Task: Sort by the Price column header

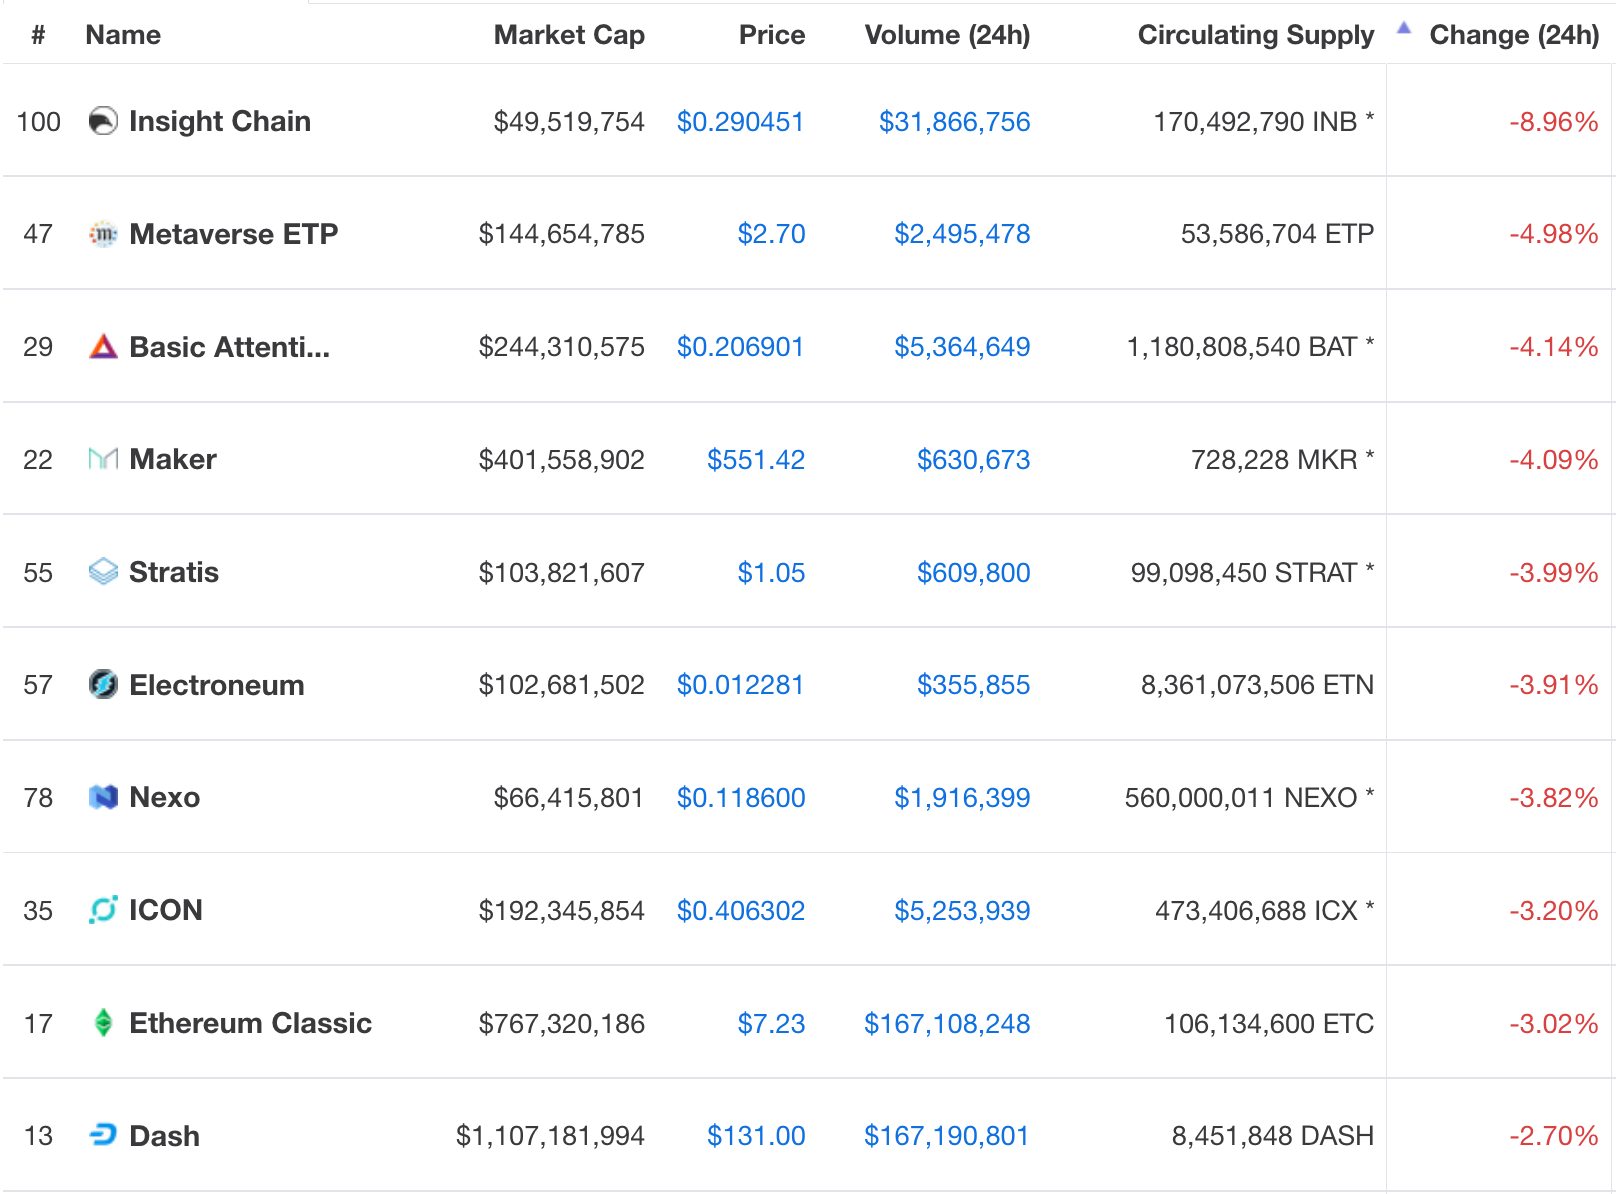Action: (x=771, y=35)
